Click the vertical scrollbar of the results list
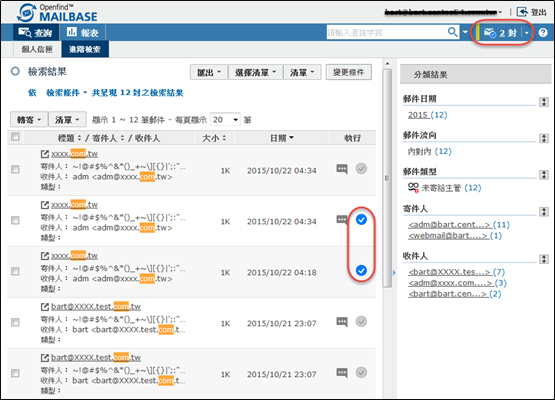Screen dimensions: 555x400 (x=387, y=178)
